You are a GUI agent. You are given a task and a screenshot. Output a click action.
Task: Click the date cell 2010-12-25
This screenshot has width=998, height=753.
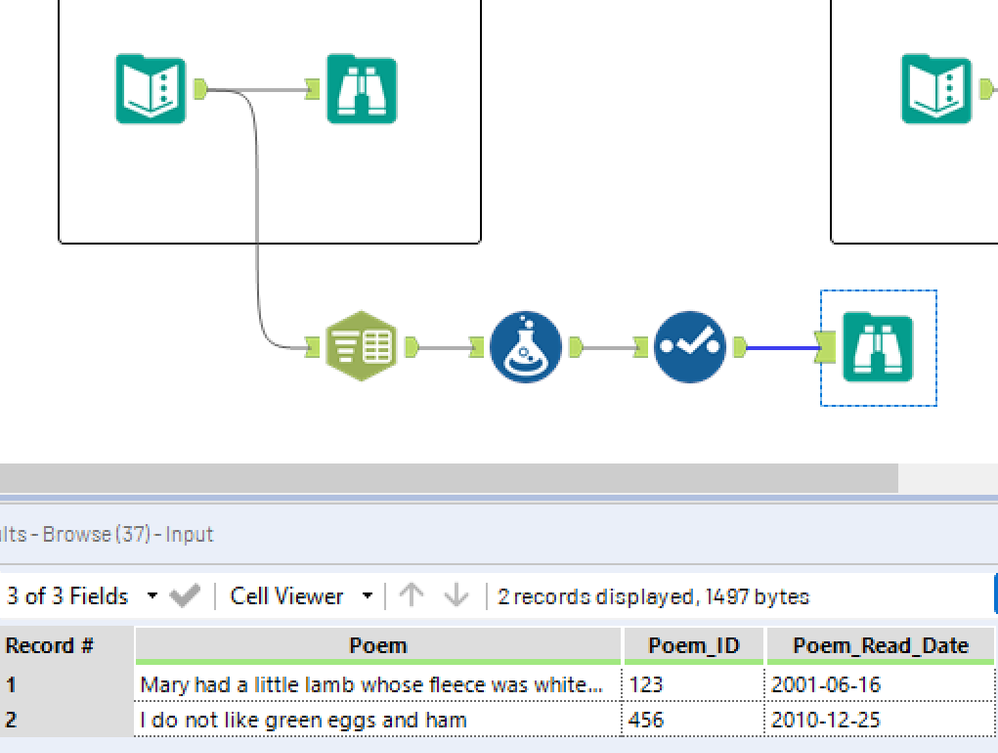pos(880,719)
